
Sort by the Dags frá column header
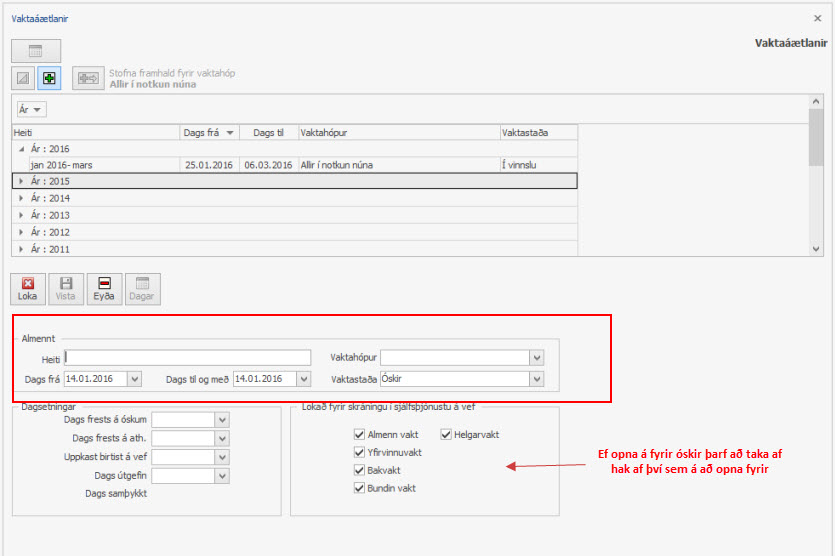pos(209,133)
